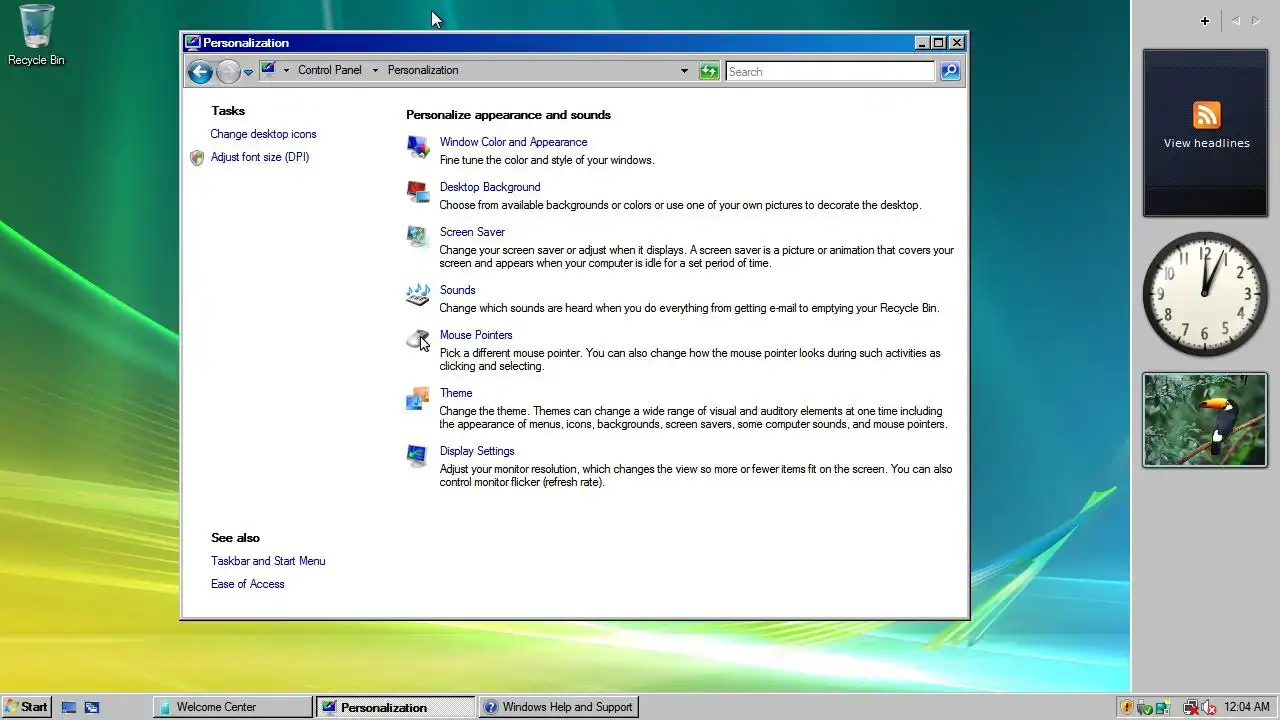Click the Mouse Pointers mouse icon
This screenshot has width=1280, height=720.
point(418,340)
